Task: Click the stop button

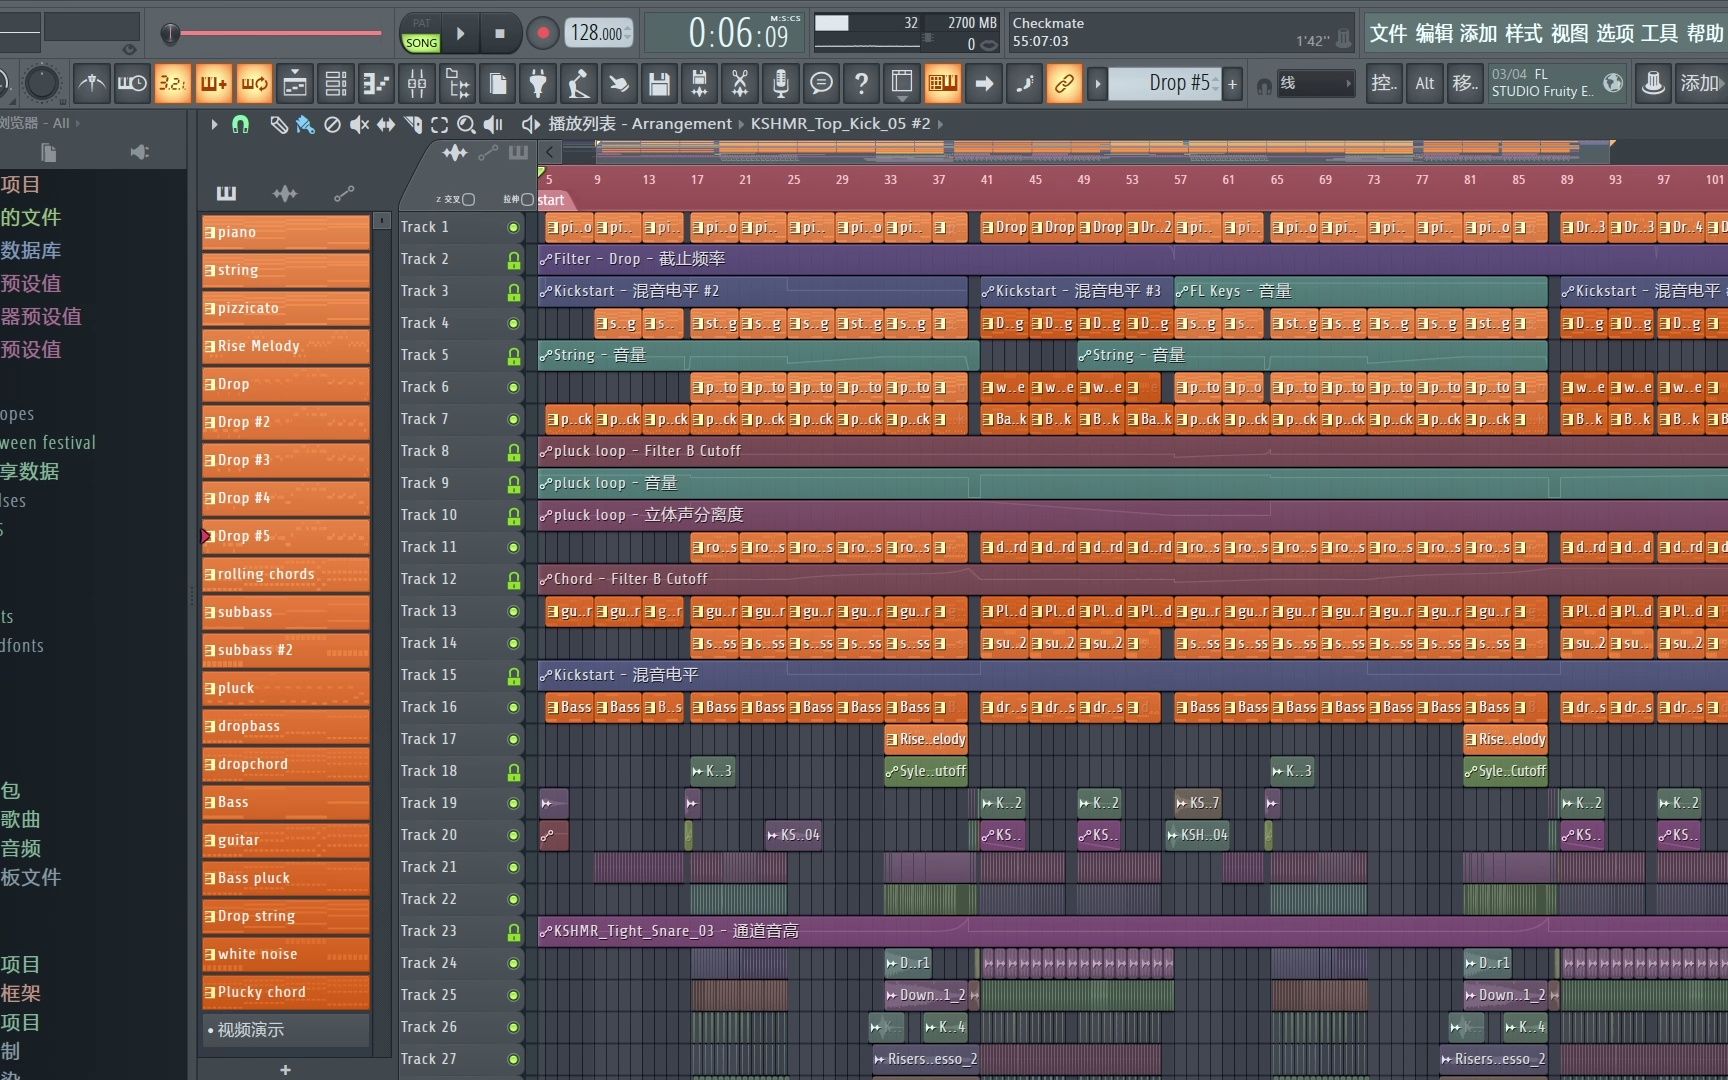Action: 500,33
